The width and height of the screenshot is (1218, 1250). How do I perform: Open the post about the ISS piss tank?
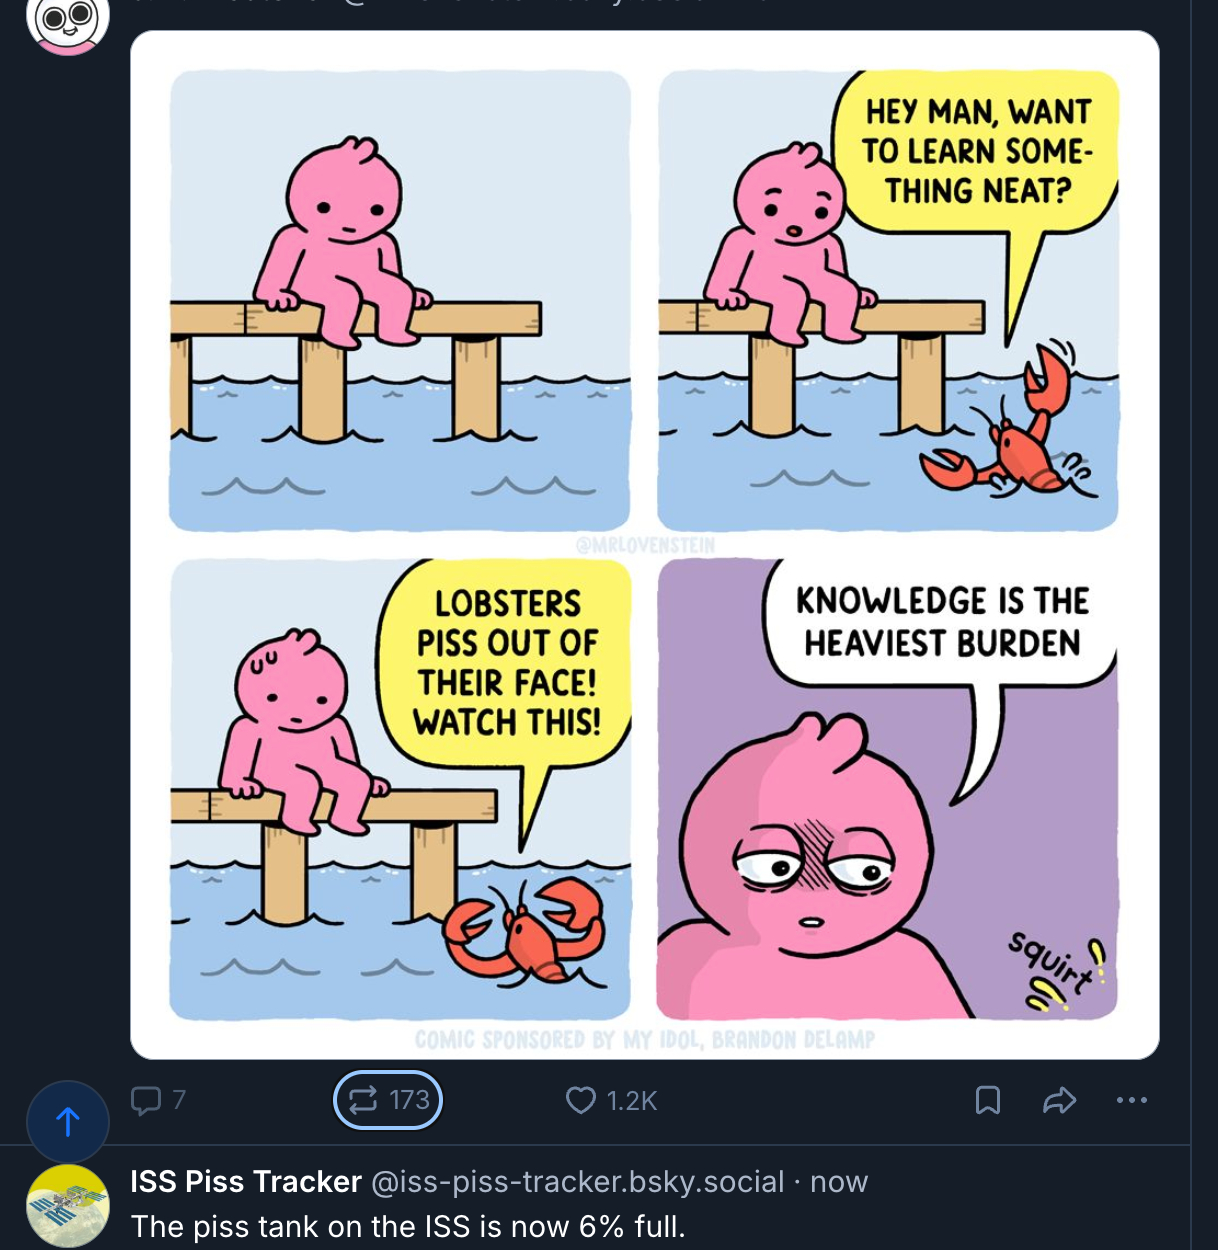408,1227
